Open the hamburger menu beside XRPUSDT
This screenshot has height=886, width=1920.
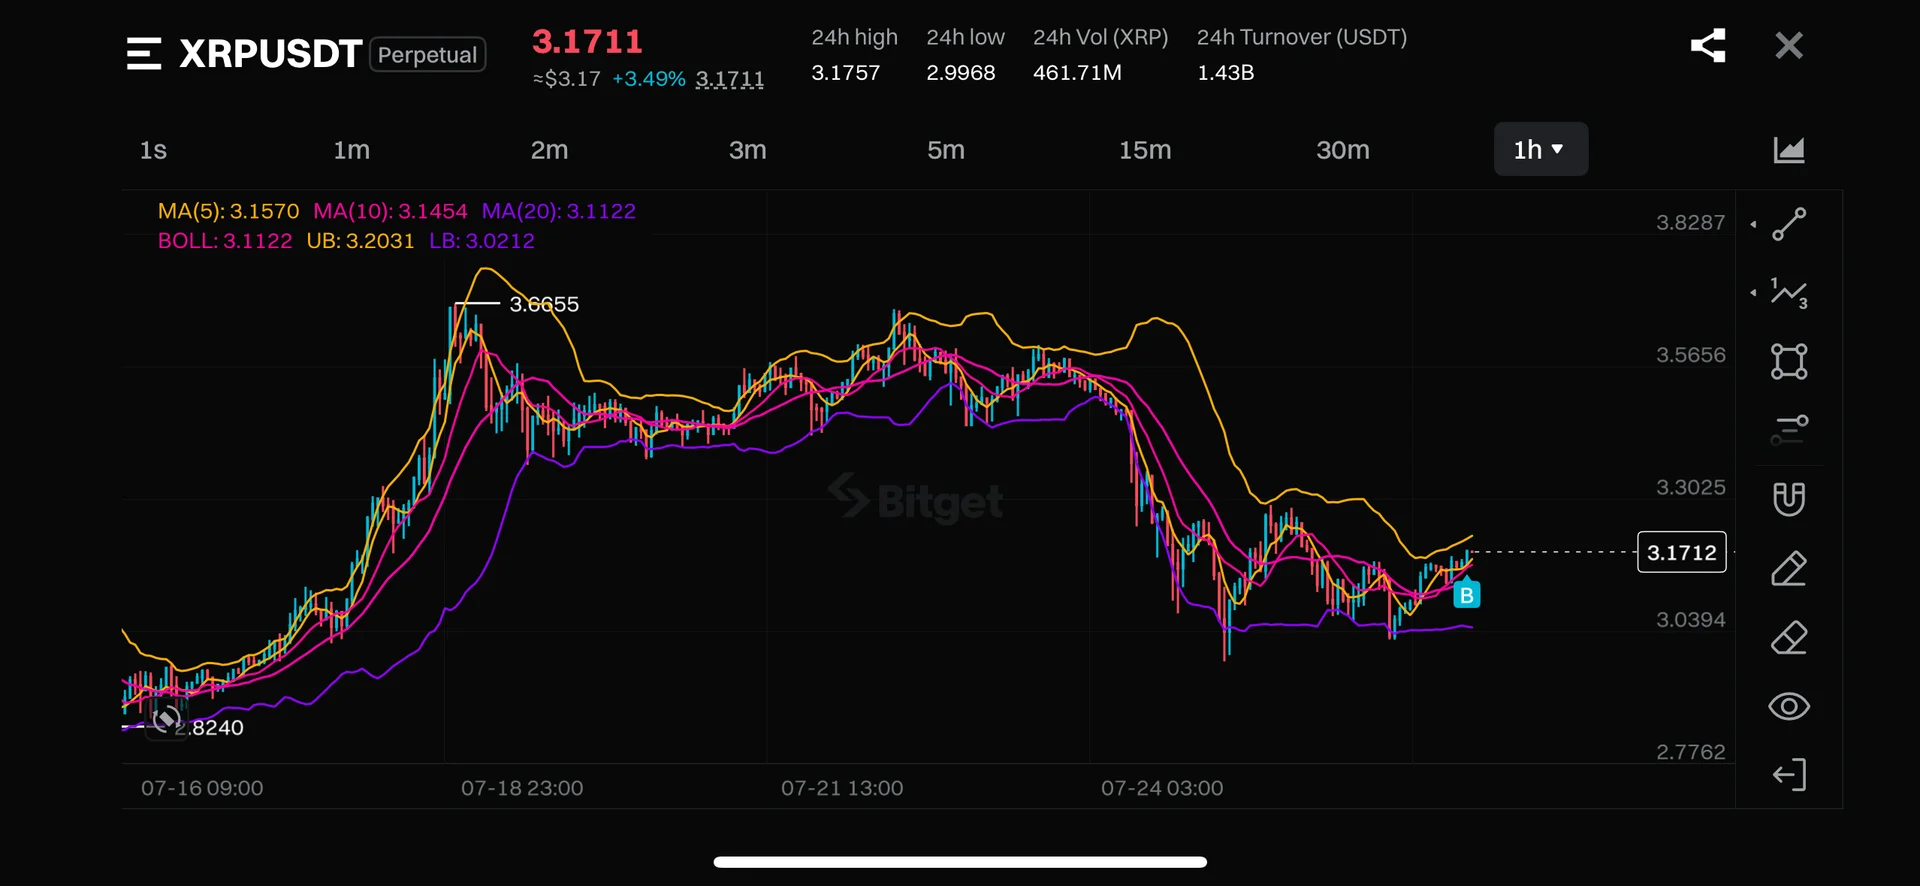(x=144, y=53)
